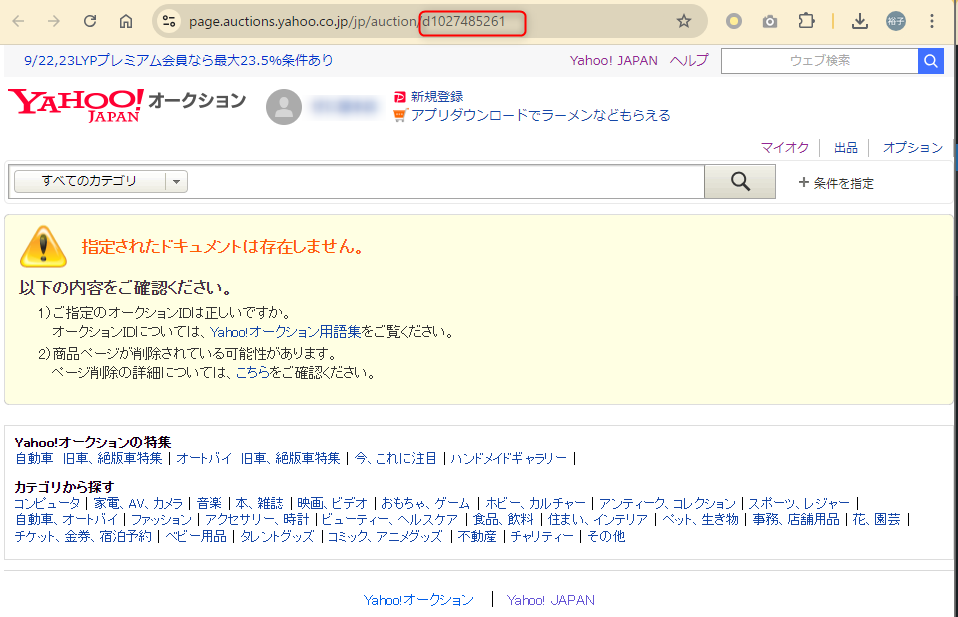Go forward with the browser forward arrow
958x617 pixels.
pyautogui.click(x=54, y=21)
